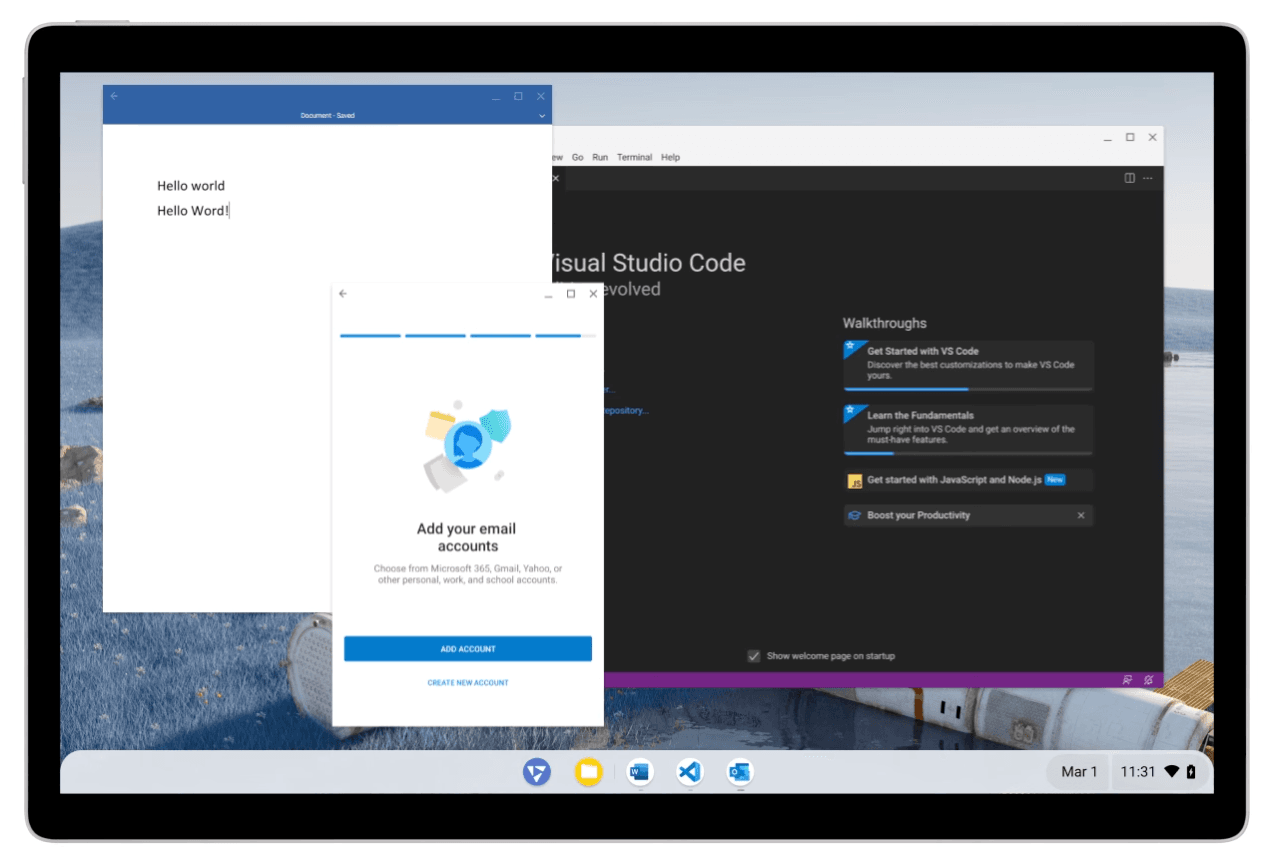Toggle 'Show welcome page on startup' checkbox
Screen dimensions: 1272x866
click(754, 656)
